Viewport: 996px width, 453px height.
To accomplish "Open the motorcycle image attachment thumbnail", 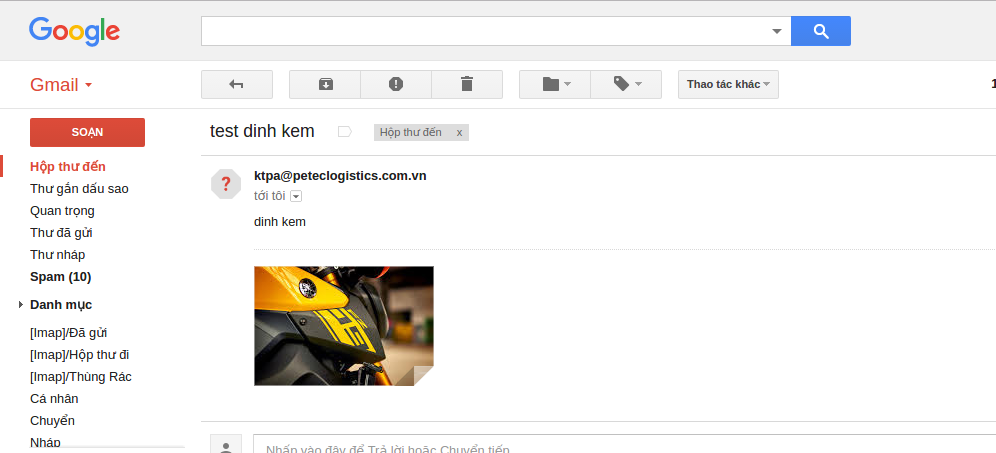I will pos(344,326).
